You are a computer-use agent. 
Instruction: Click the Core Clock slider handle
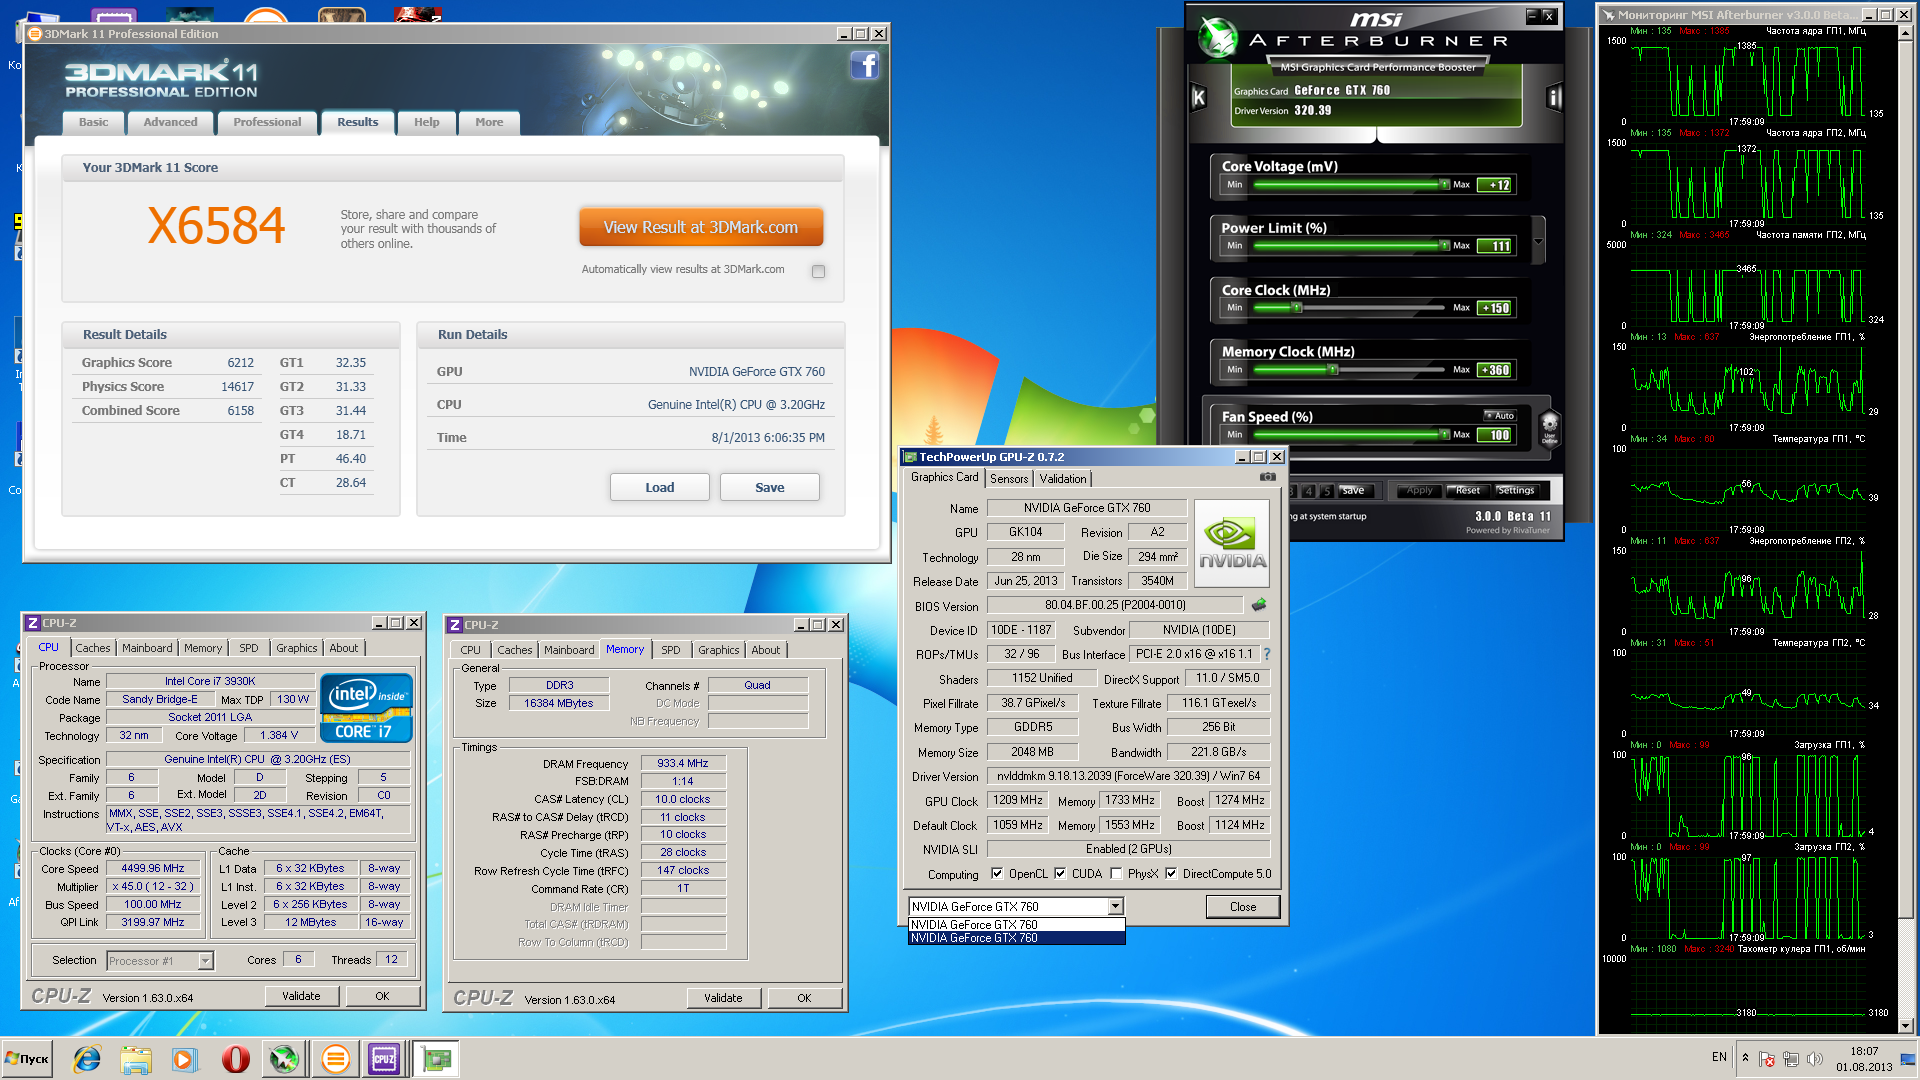[x=1296, y=308]
